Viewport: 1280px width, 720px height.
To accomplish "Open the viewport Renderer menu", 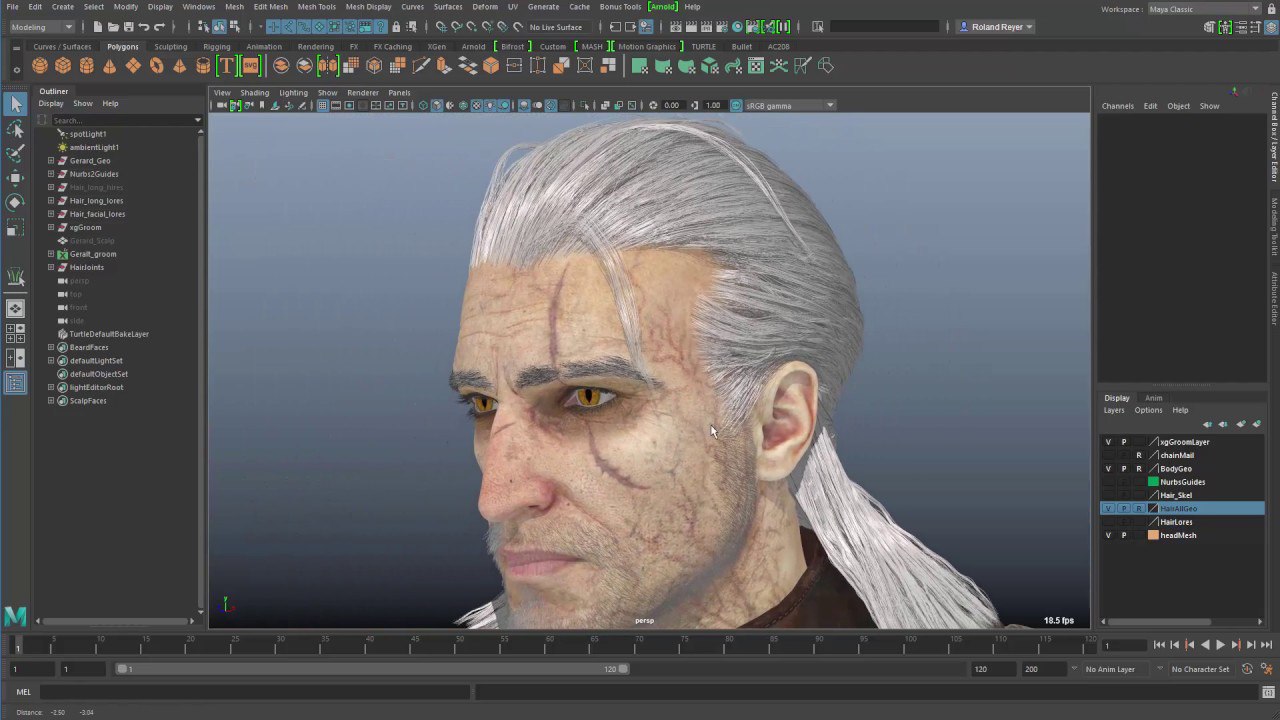I will tap(363, 93).
